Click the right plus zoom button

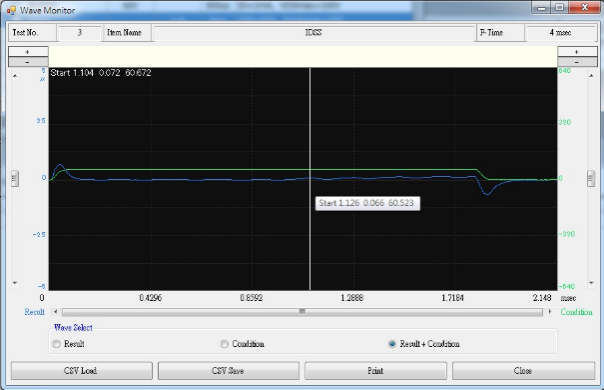click(577, 52)
